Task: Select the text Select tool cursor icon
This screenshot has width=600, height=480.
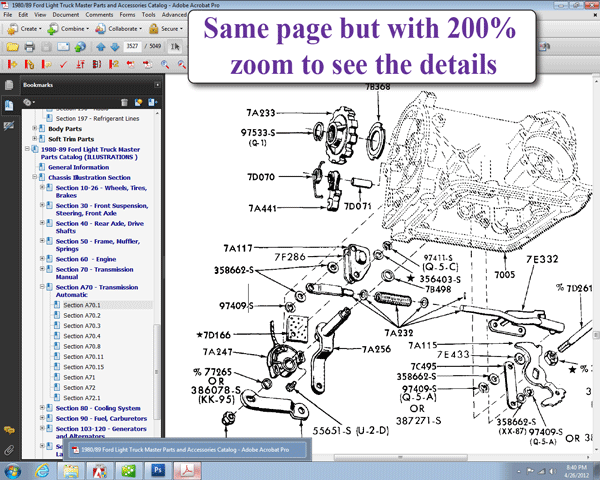Action: pos(175,47)
